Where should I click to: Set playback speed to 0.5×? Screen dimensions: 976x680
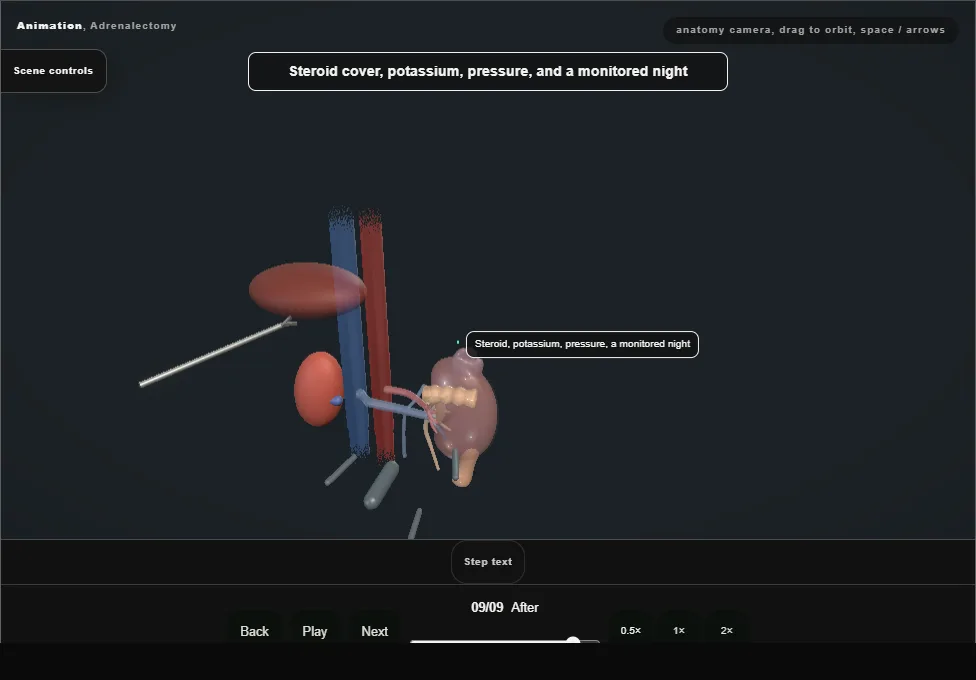click(x=631, y=630)
